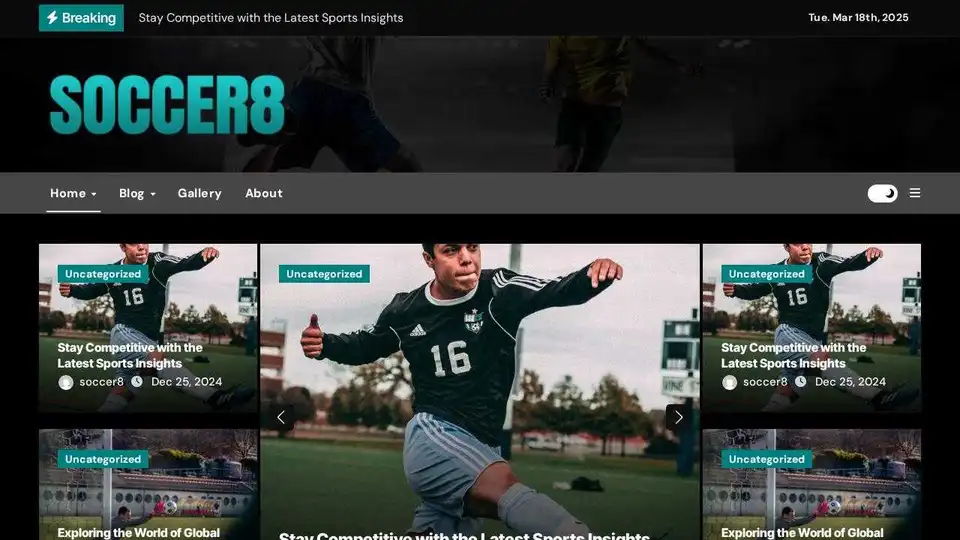The height and width of the screenshot is (540, 960).
Task: Open the Gallery menu item
Action: coord(199,193)
